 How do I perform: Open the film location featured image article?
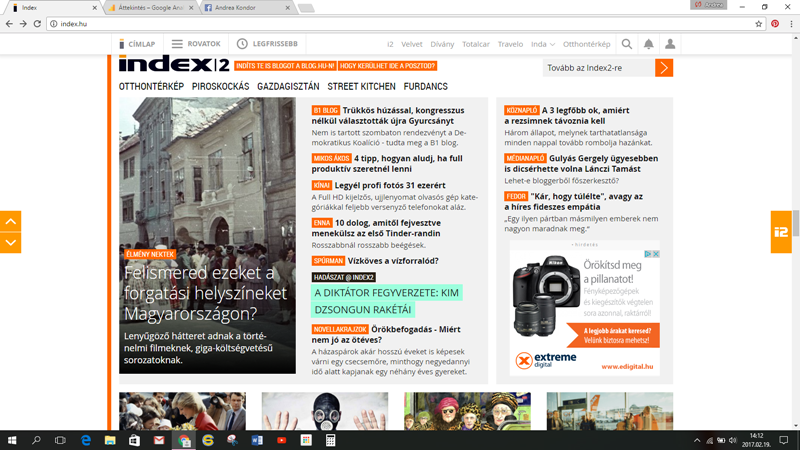click(207, 235)
